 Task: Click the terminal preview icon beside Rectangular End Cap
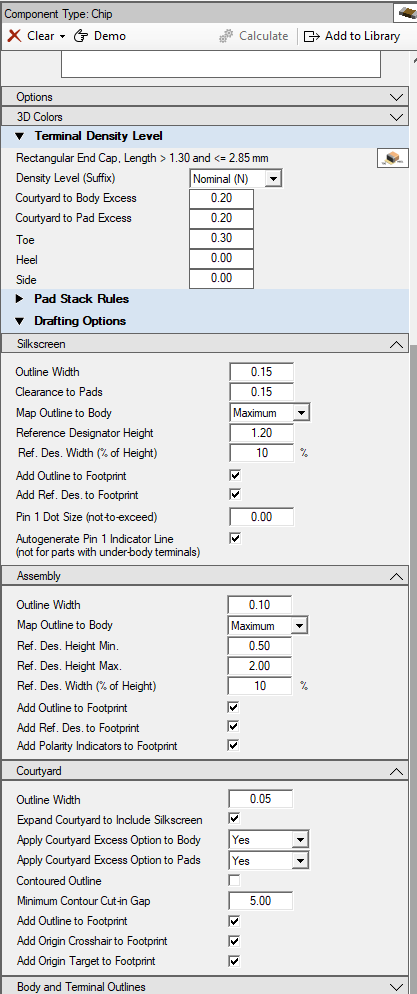point(392,158)
